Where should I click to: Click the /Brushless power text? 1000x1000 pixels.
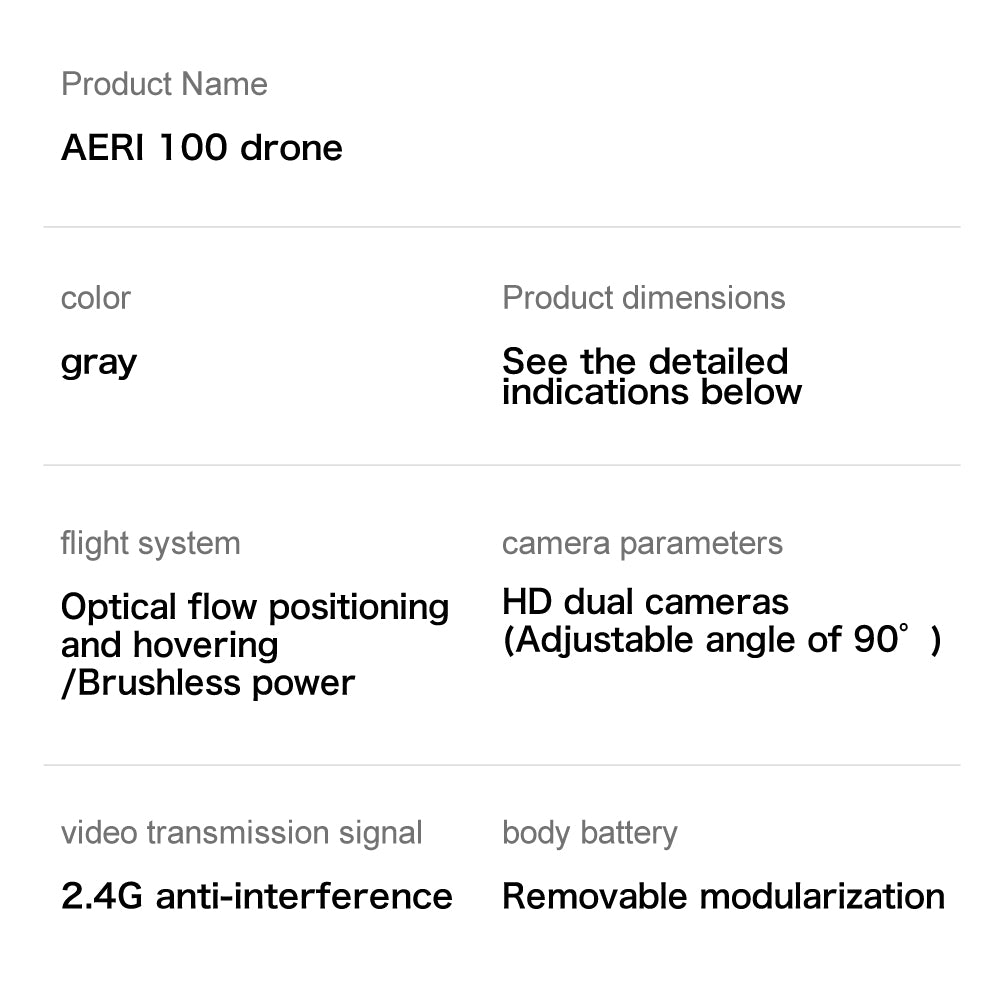(x=208, y=684)
